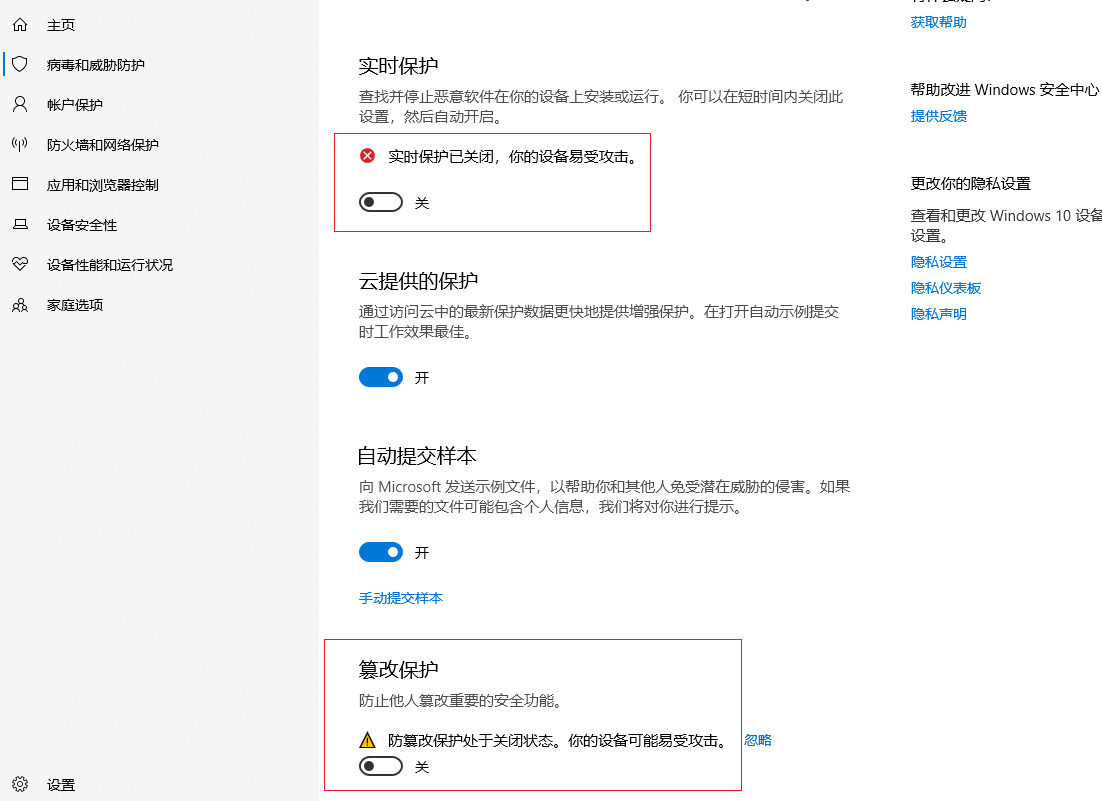
Task: Click the family options people icon
Action: pos(20,305)
